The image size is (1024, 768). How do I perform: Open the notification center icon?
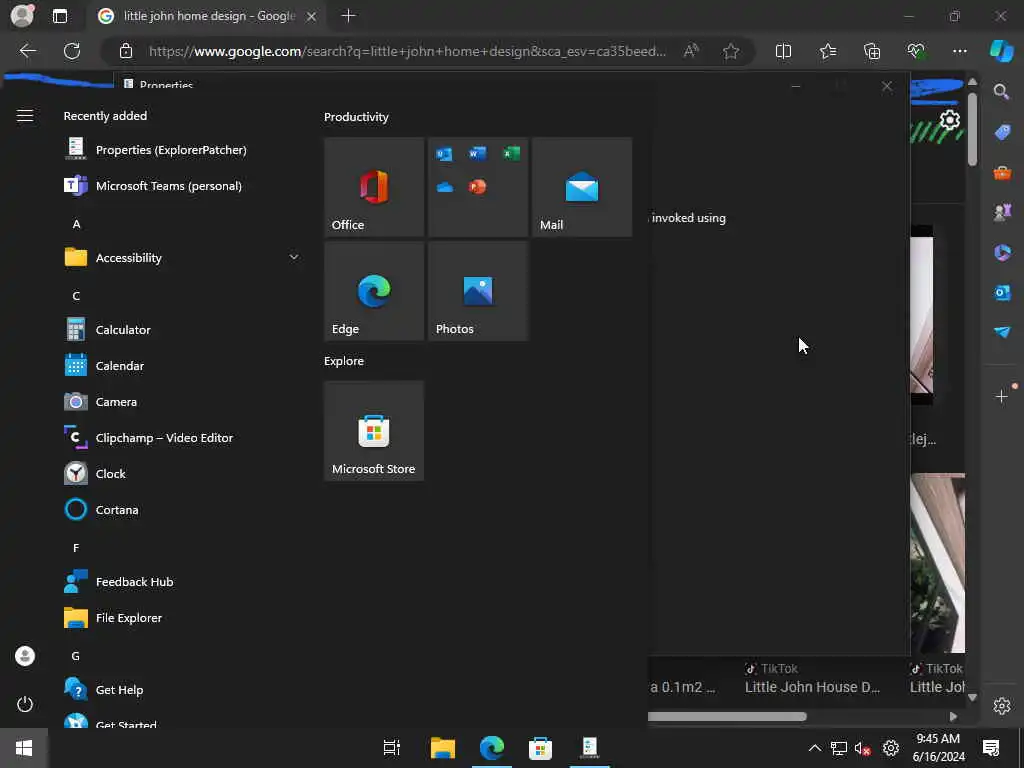coord(991,748)
